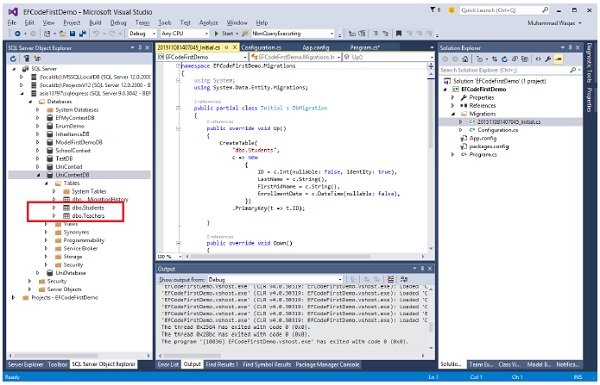Click the Properties wrench icon in Solution Explorer

pyautogui.click(x=548, y=59)
